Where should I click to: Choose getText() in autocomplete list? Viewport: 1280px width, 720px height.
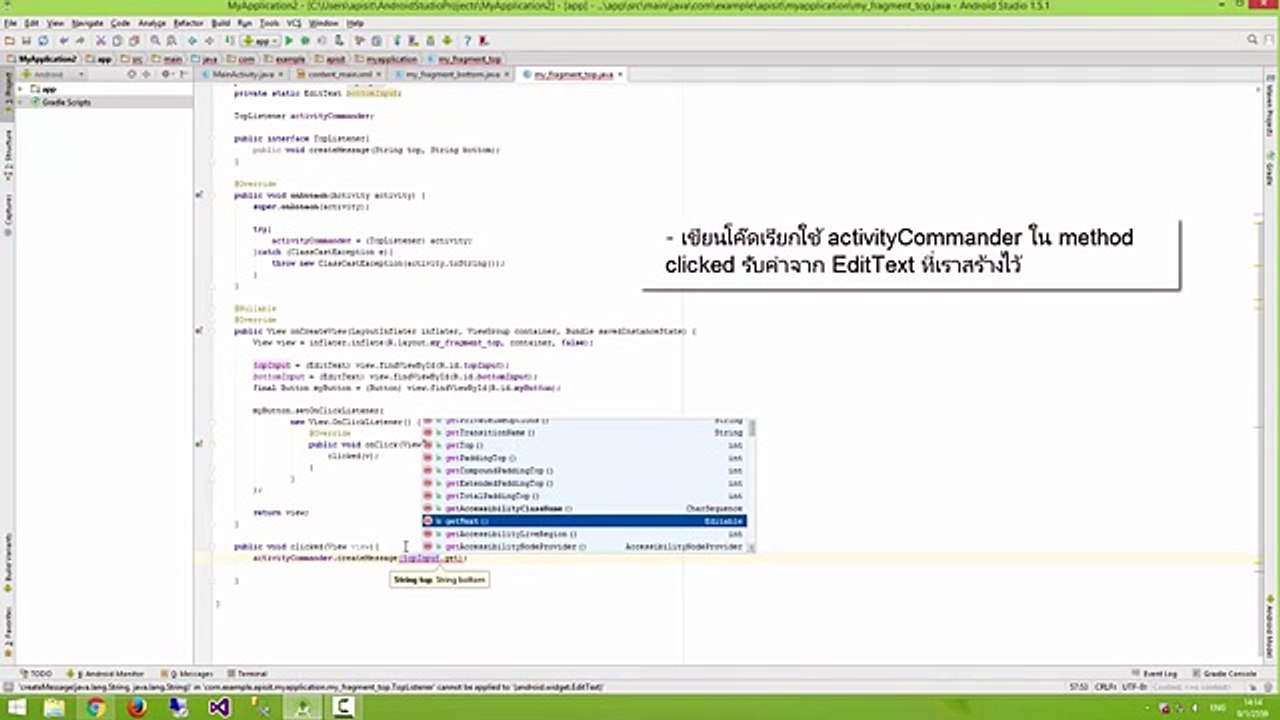point(584,521)
